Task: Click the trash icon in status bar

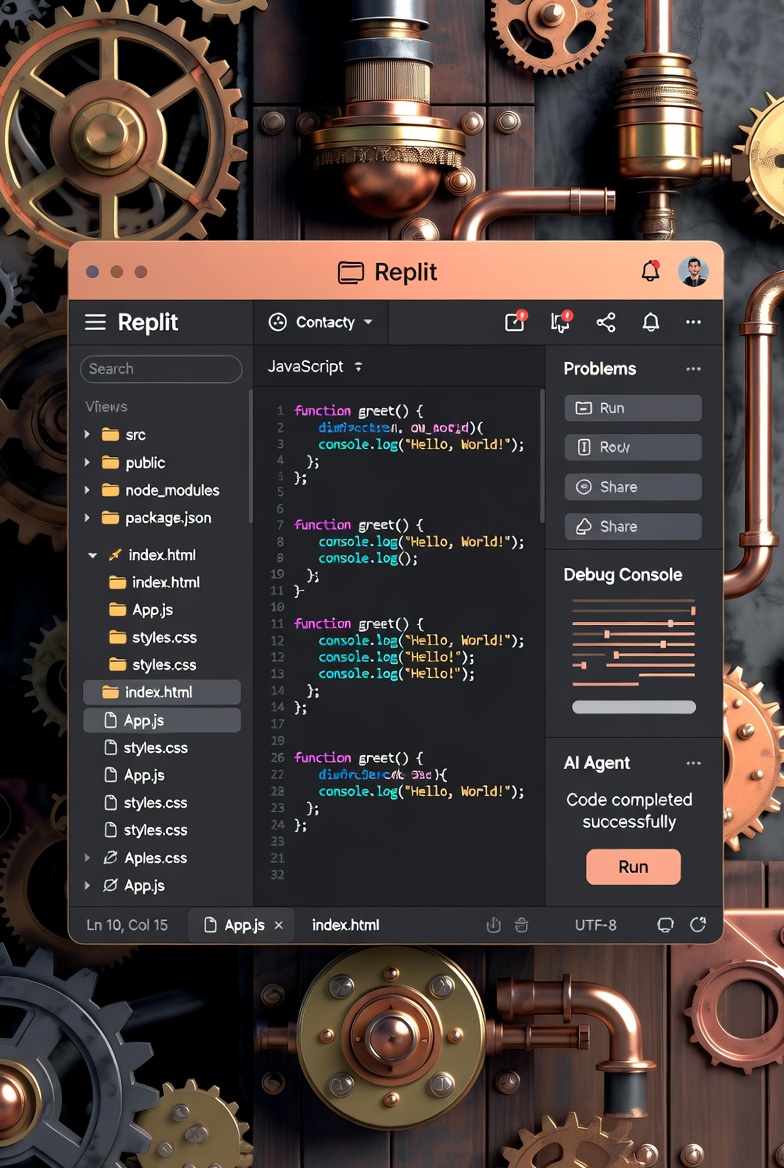Action: [x=521, y=925]
